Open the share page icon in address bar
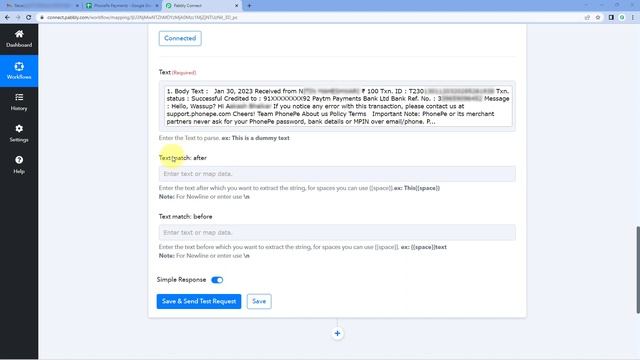640x360 pixels. coord(587,18)
